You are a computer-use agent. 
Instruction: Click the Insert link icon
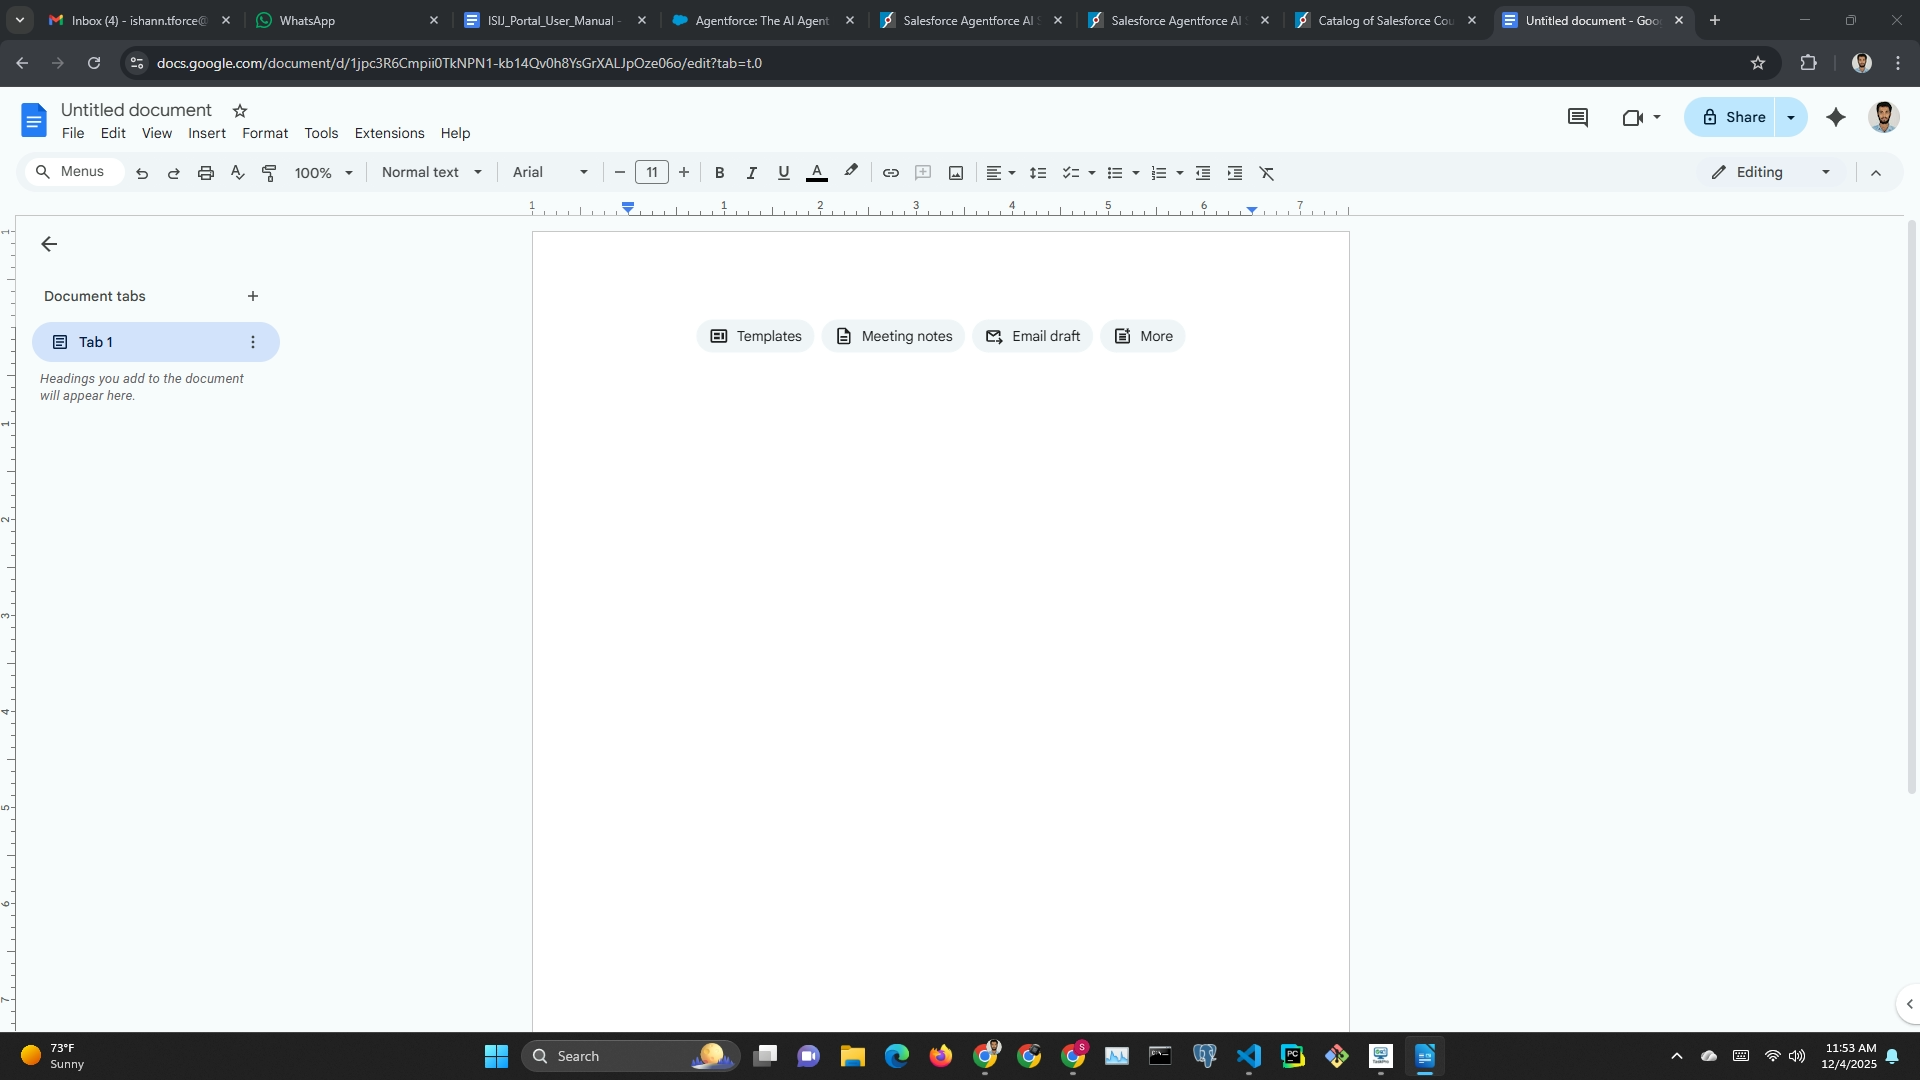[890, 173]
